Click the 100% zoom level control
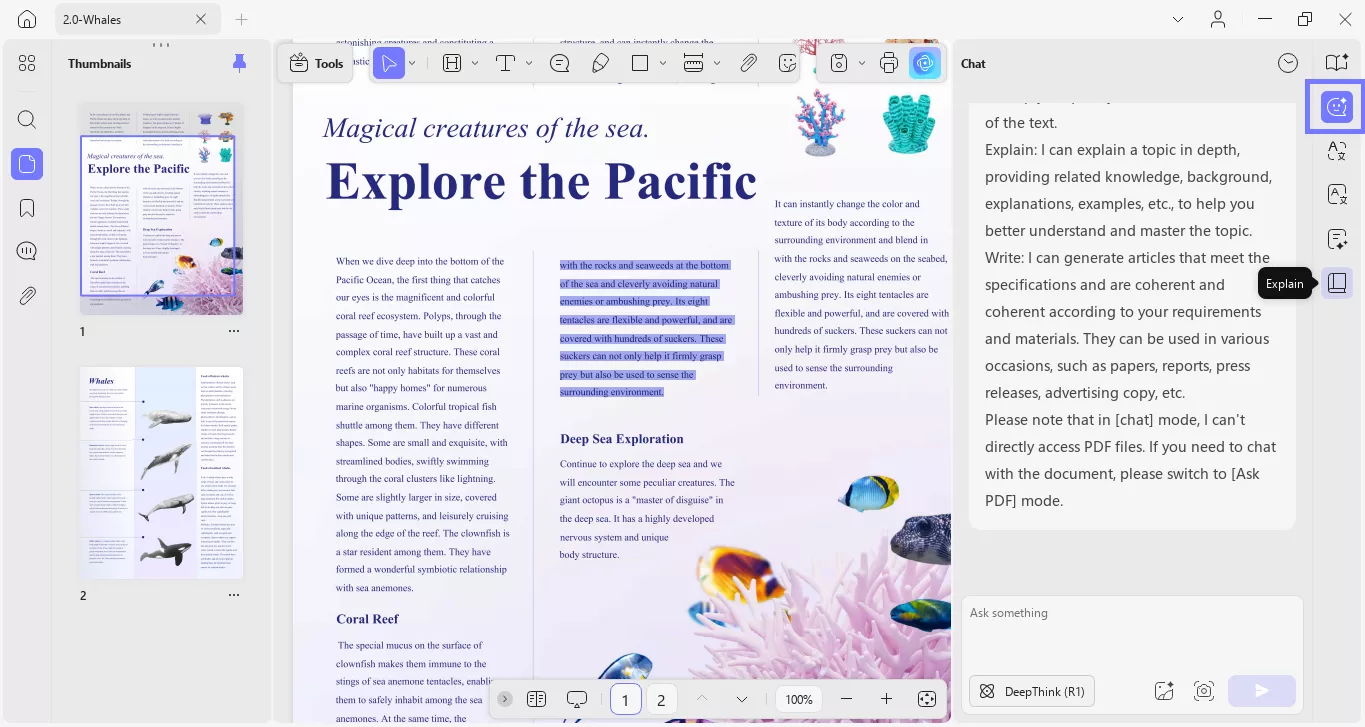Viewport: 1365px width, 727px height. 798,699
